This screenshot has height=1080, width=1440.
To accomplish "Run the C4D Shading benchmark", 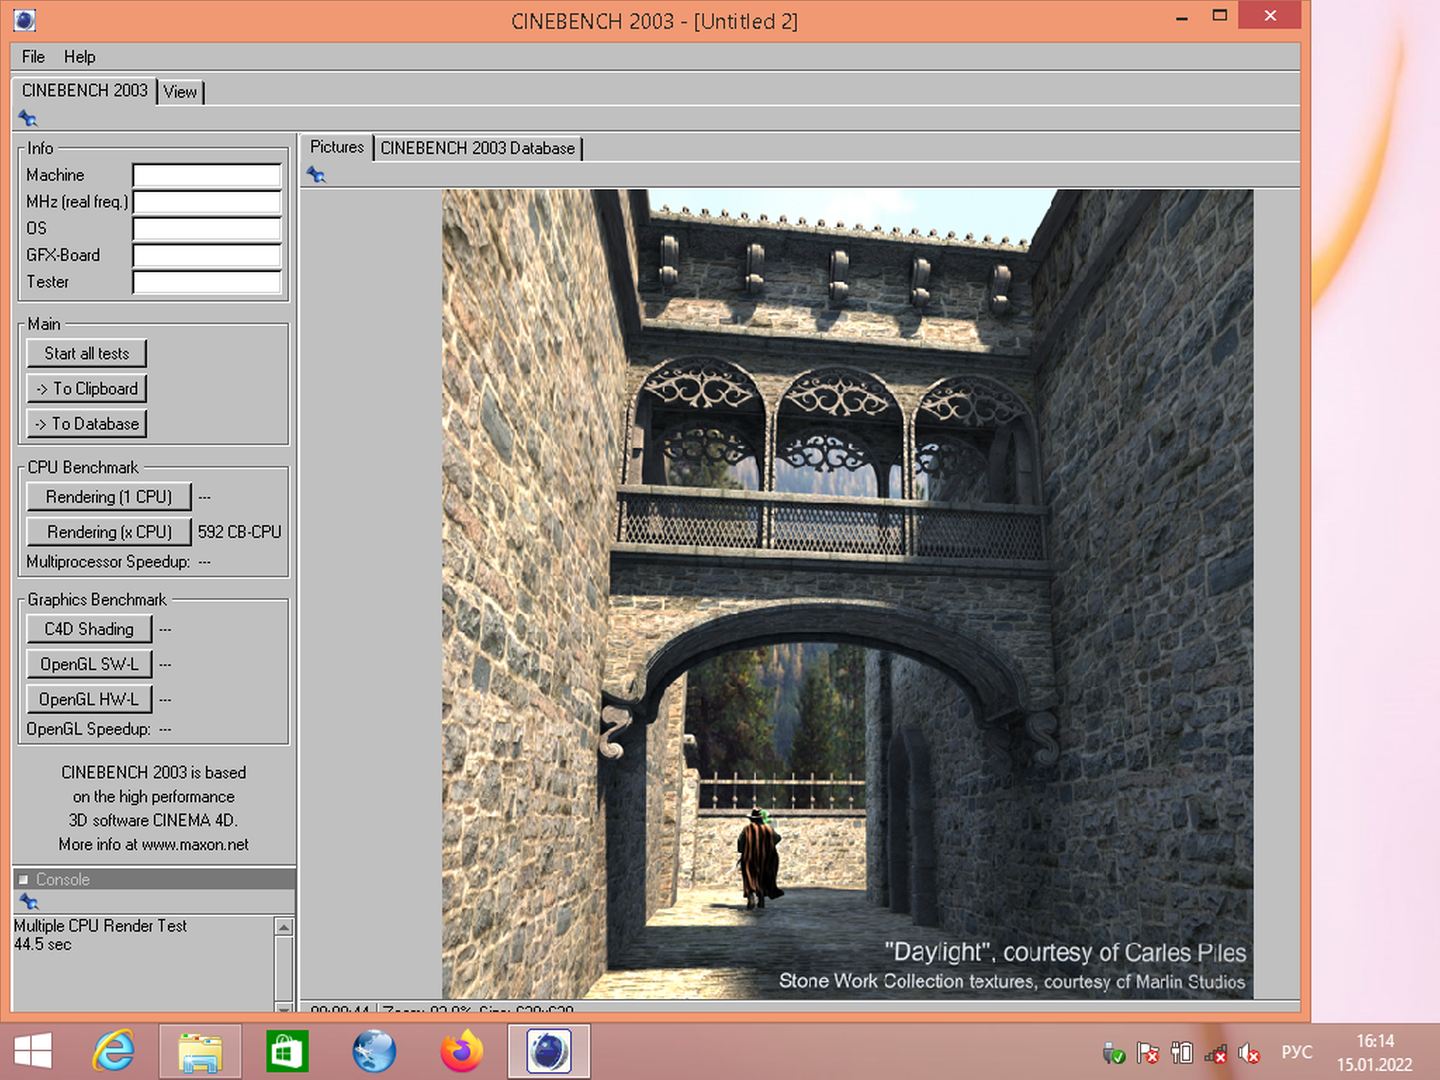I will [89, 629].
